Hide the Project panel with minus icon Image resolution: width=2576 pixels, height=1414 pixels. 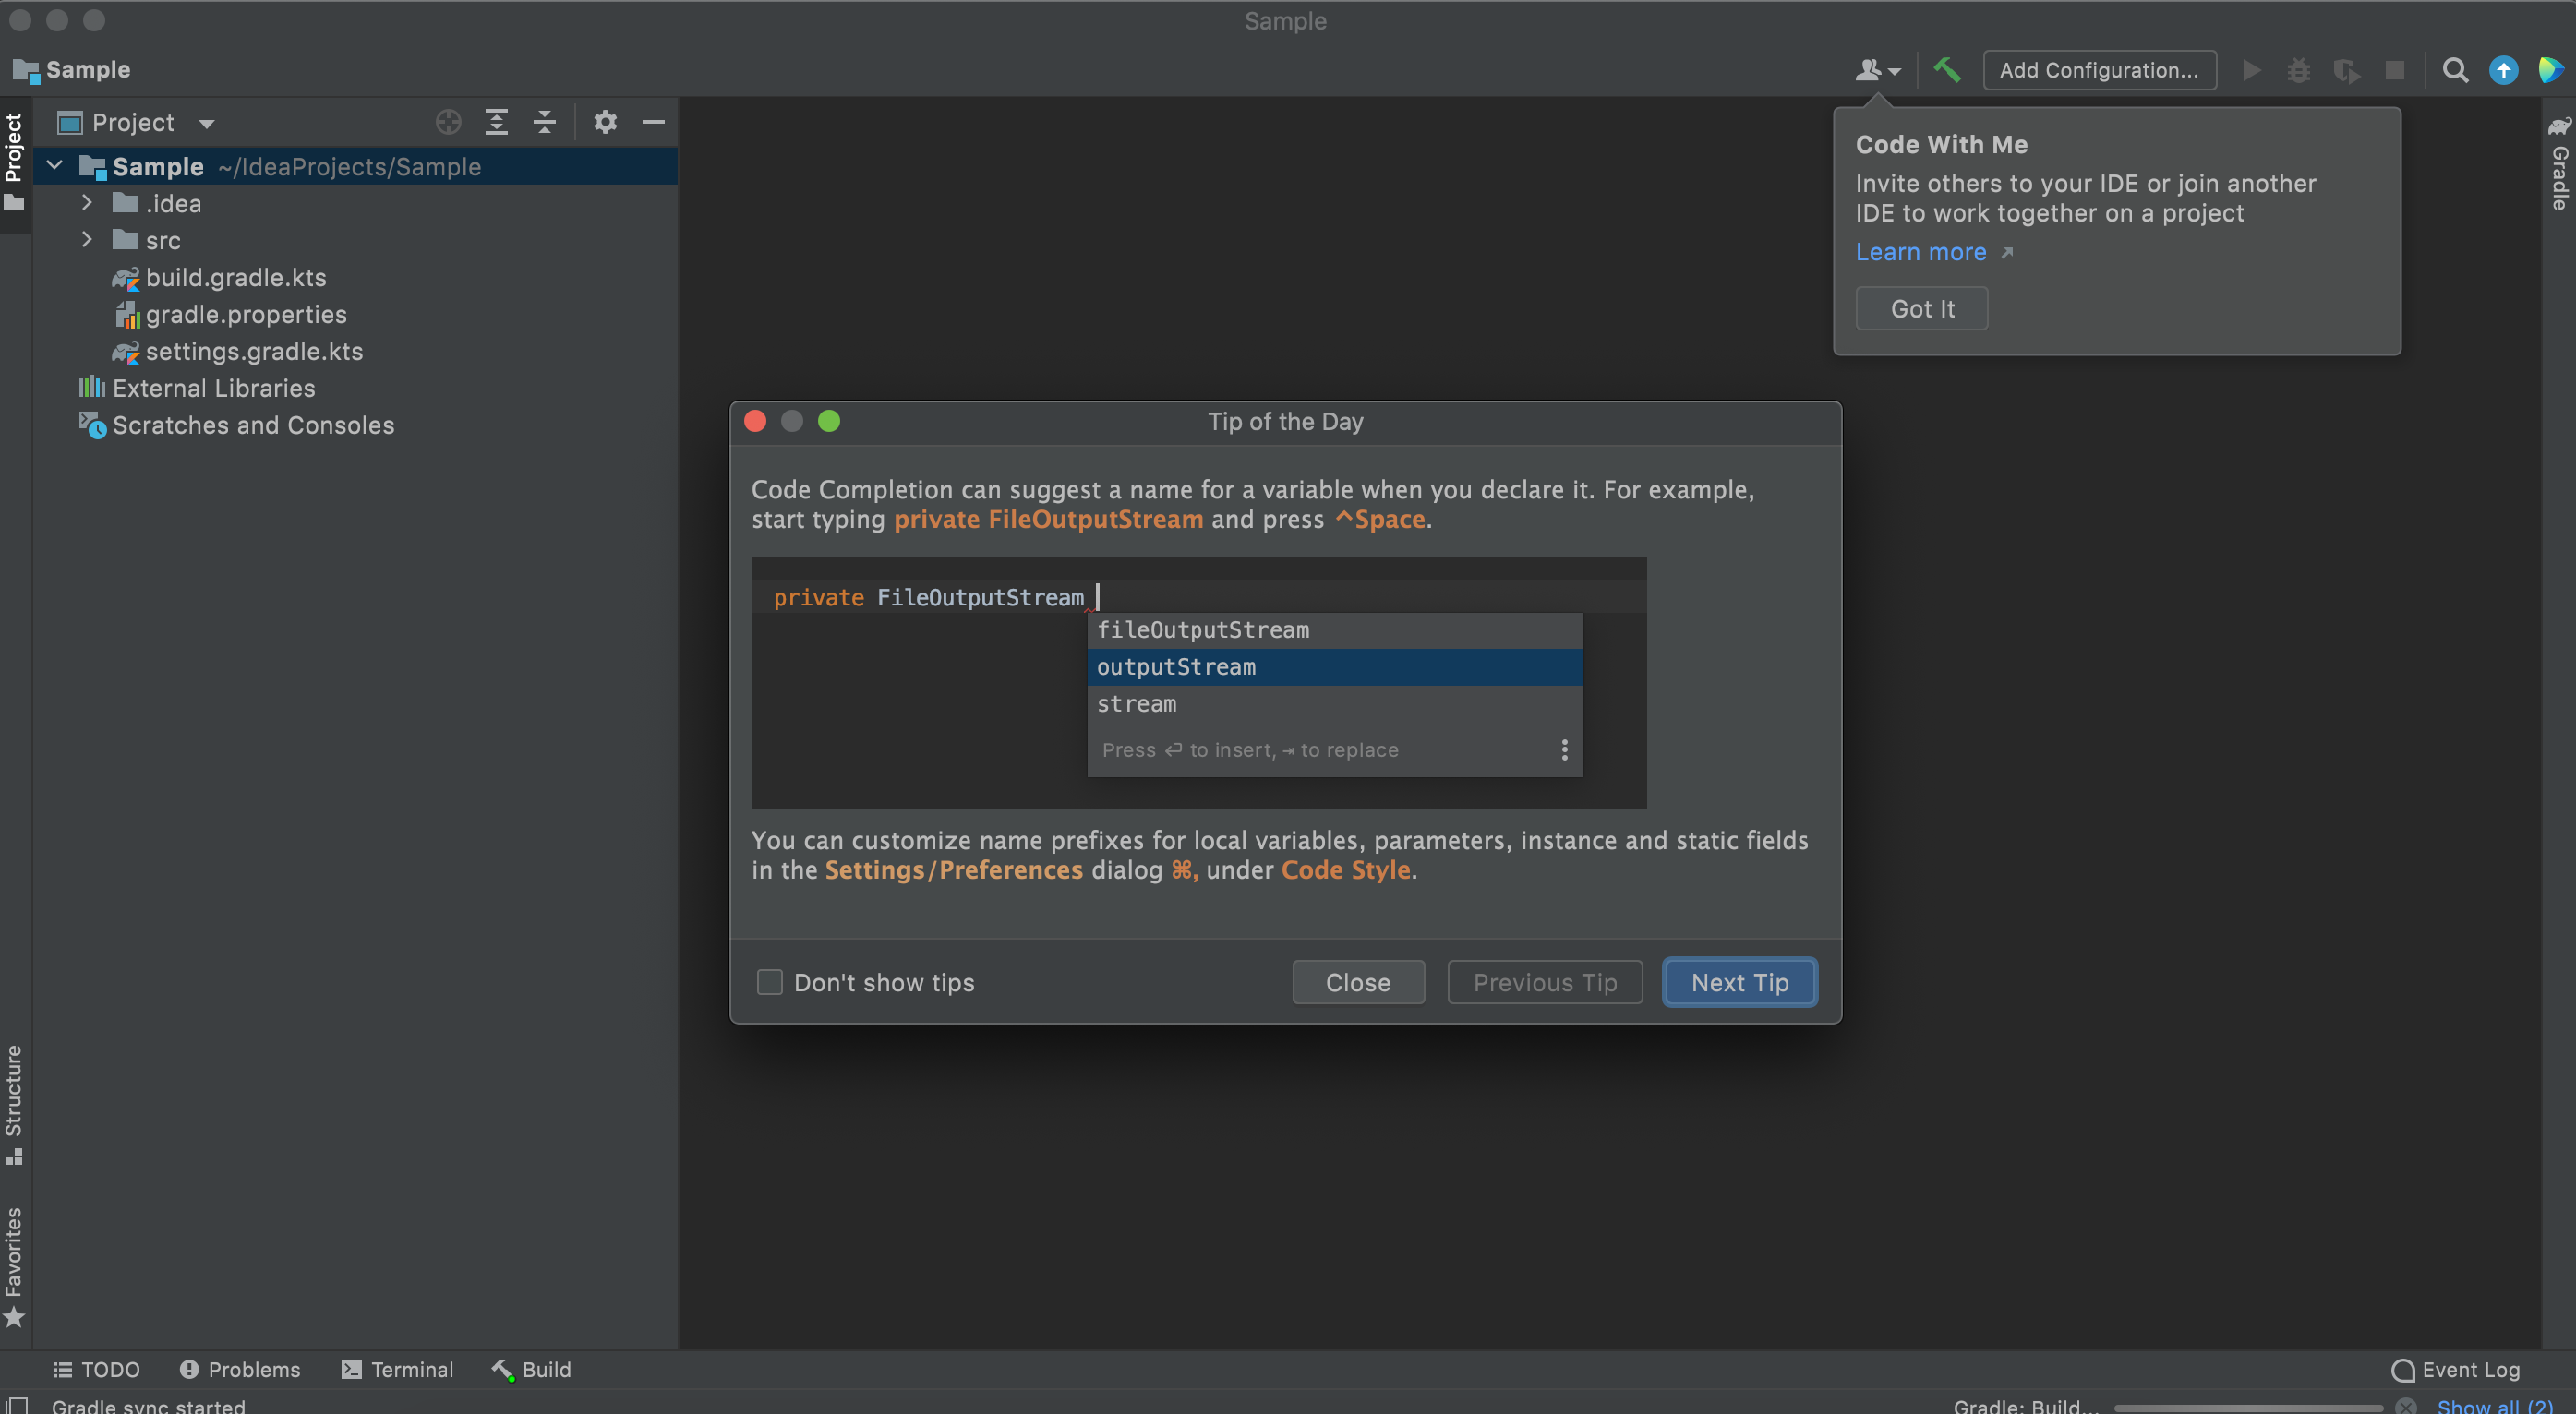coord(653,122)
